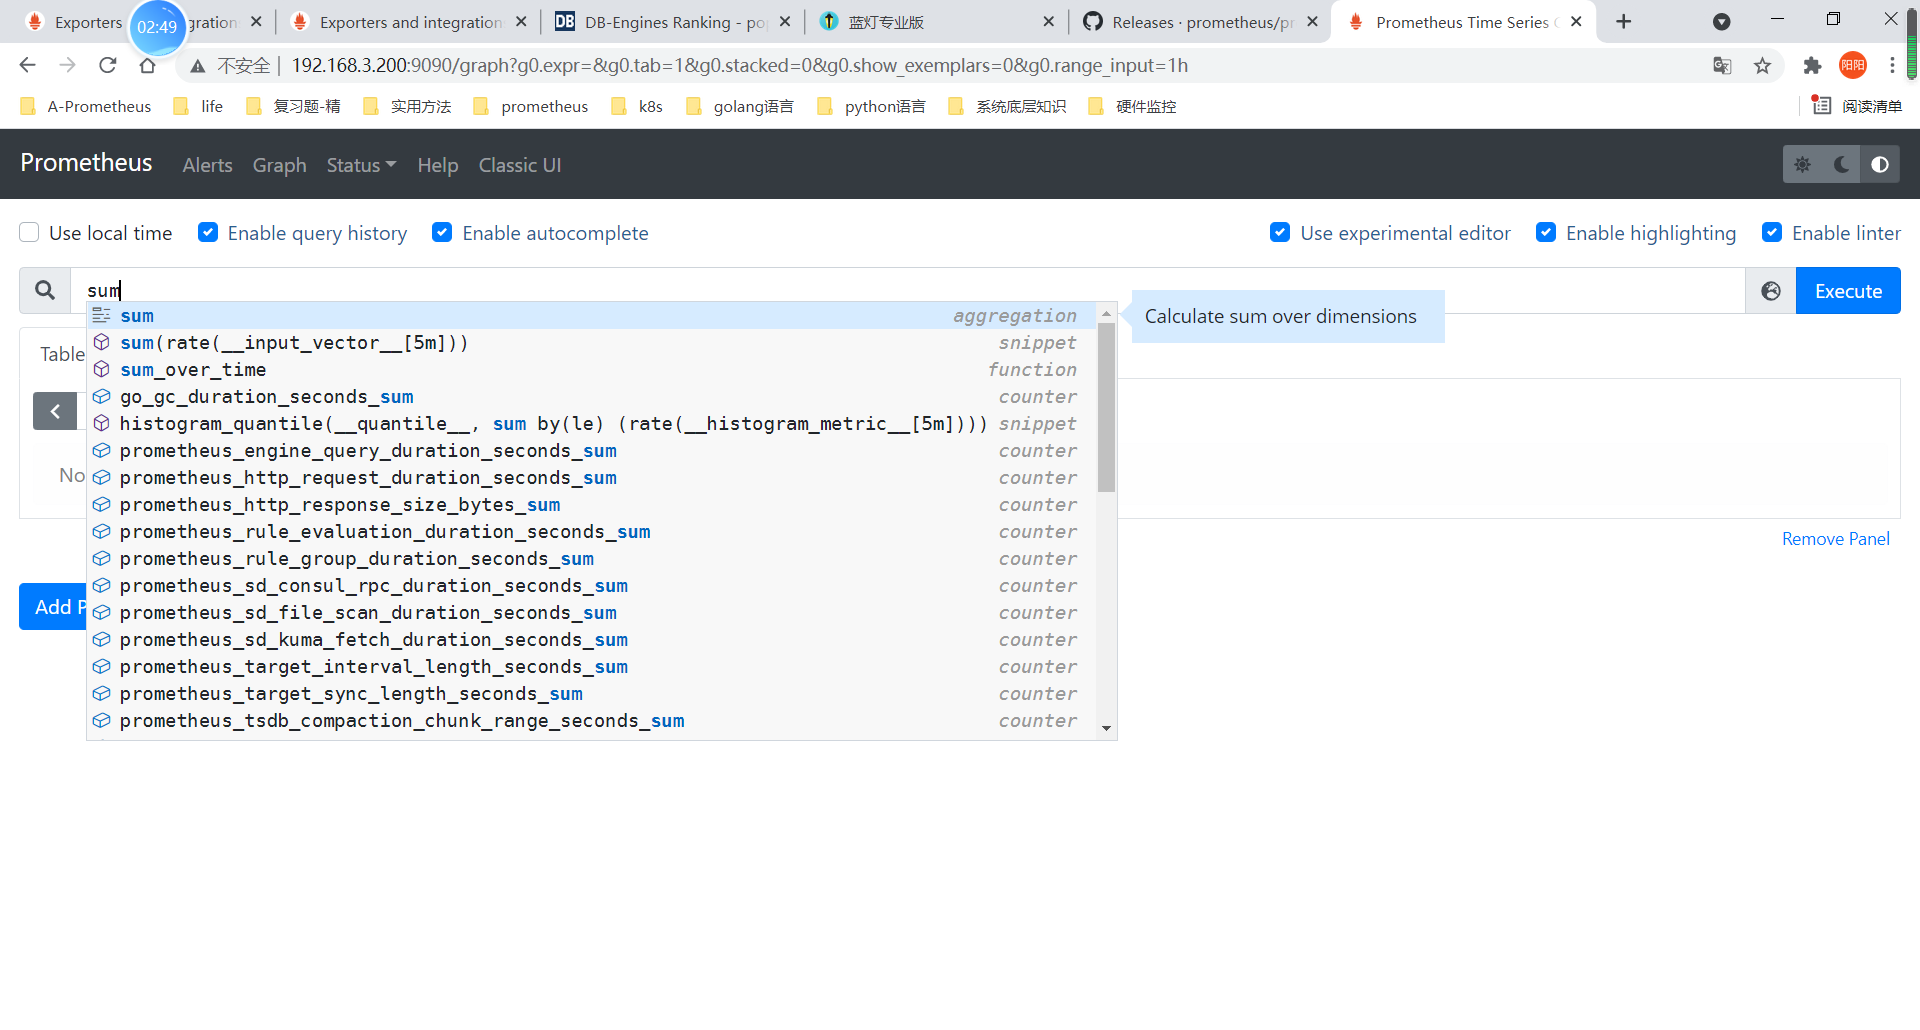Click the insecure site warning icon
Viewport: 1920px width, 1030px height.
[198, 66]
